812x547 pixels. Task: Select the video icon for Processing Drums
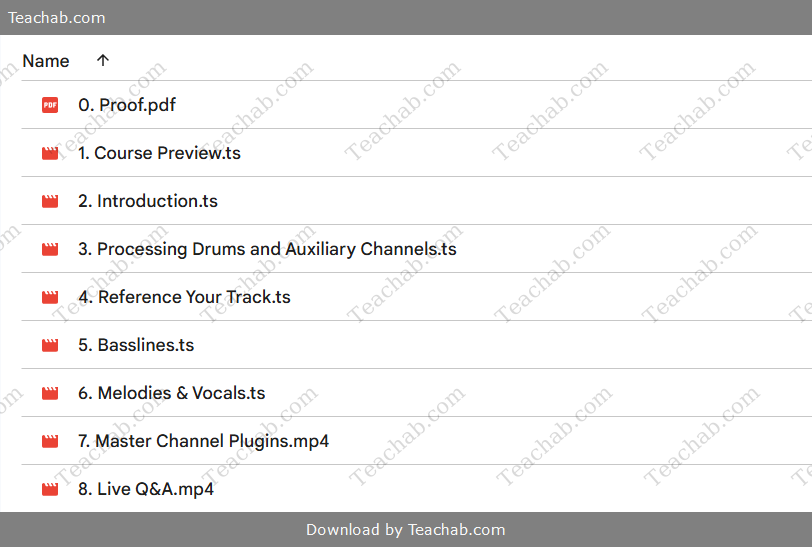[x=50, y=249]
